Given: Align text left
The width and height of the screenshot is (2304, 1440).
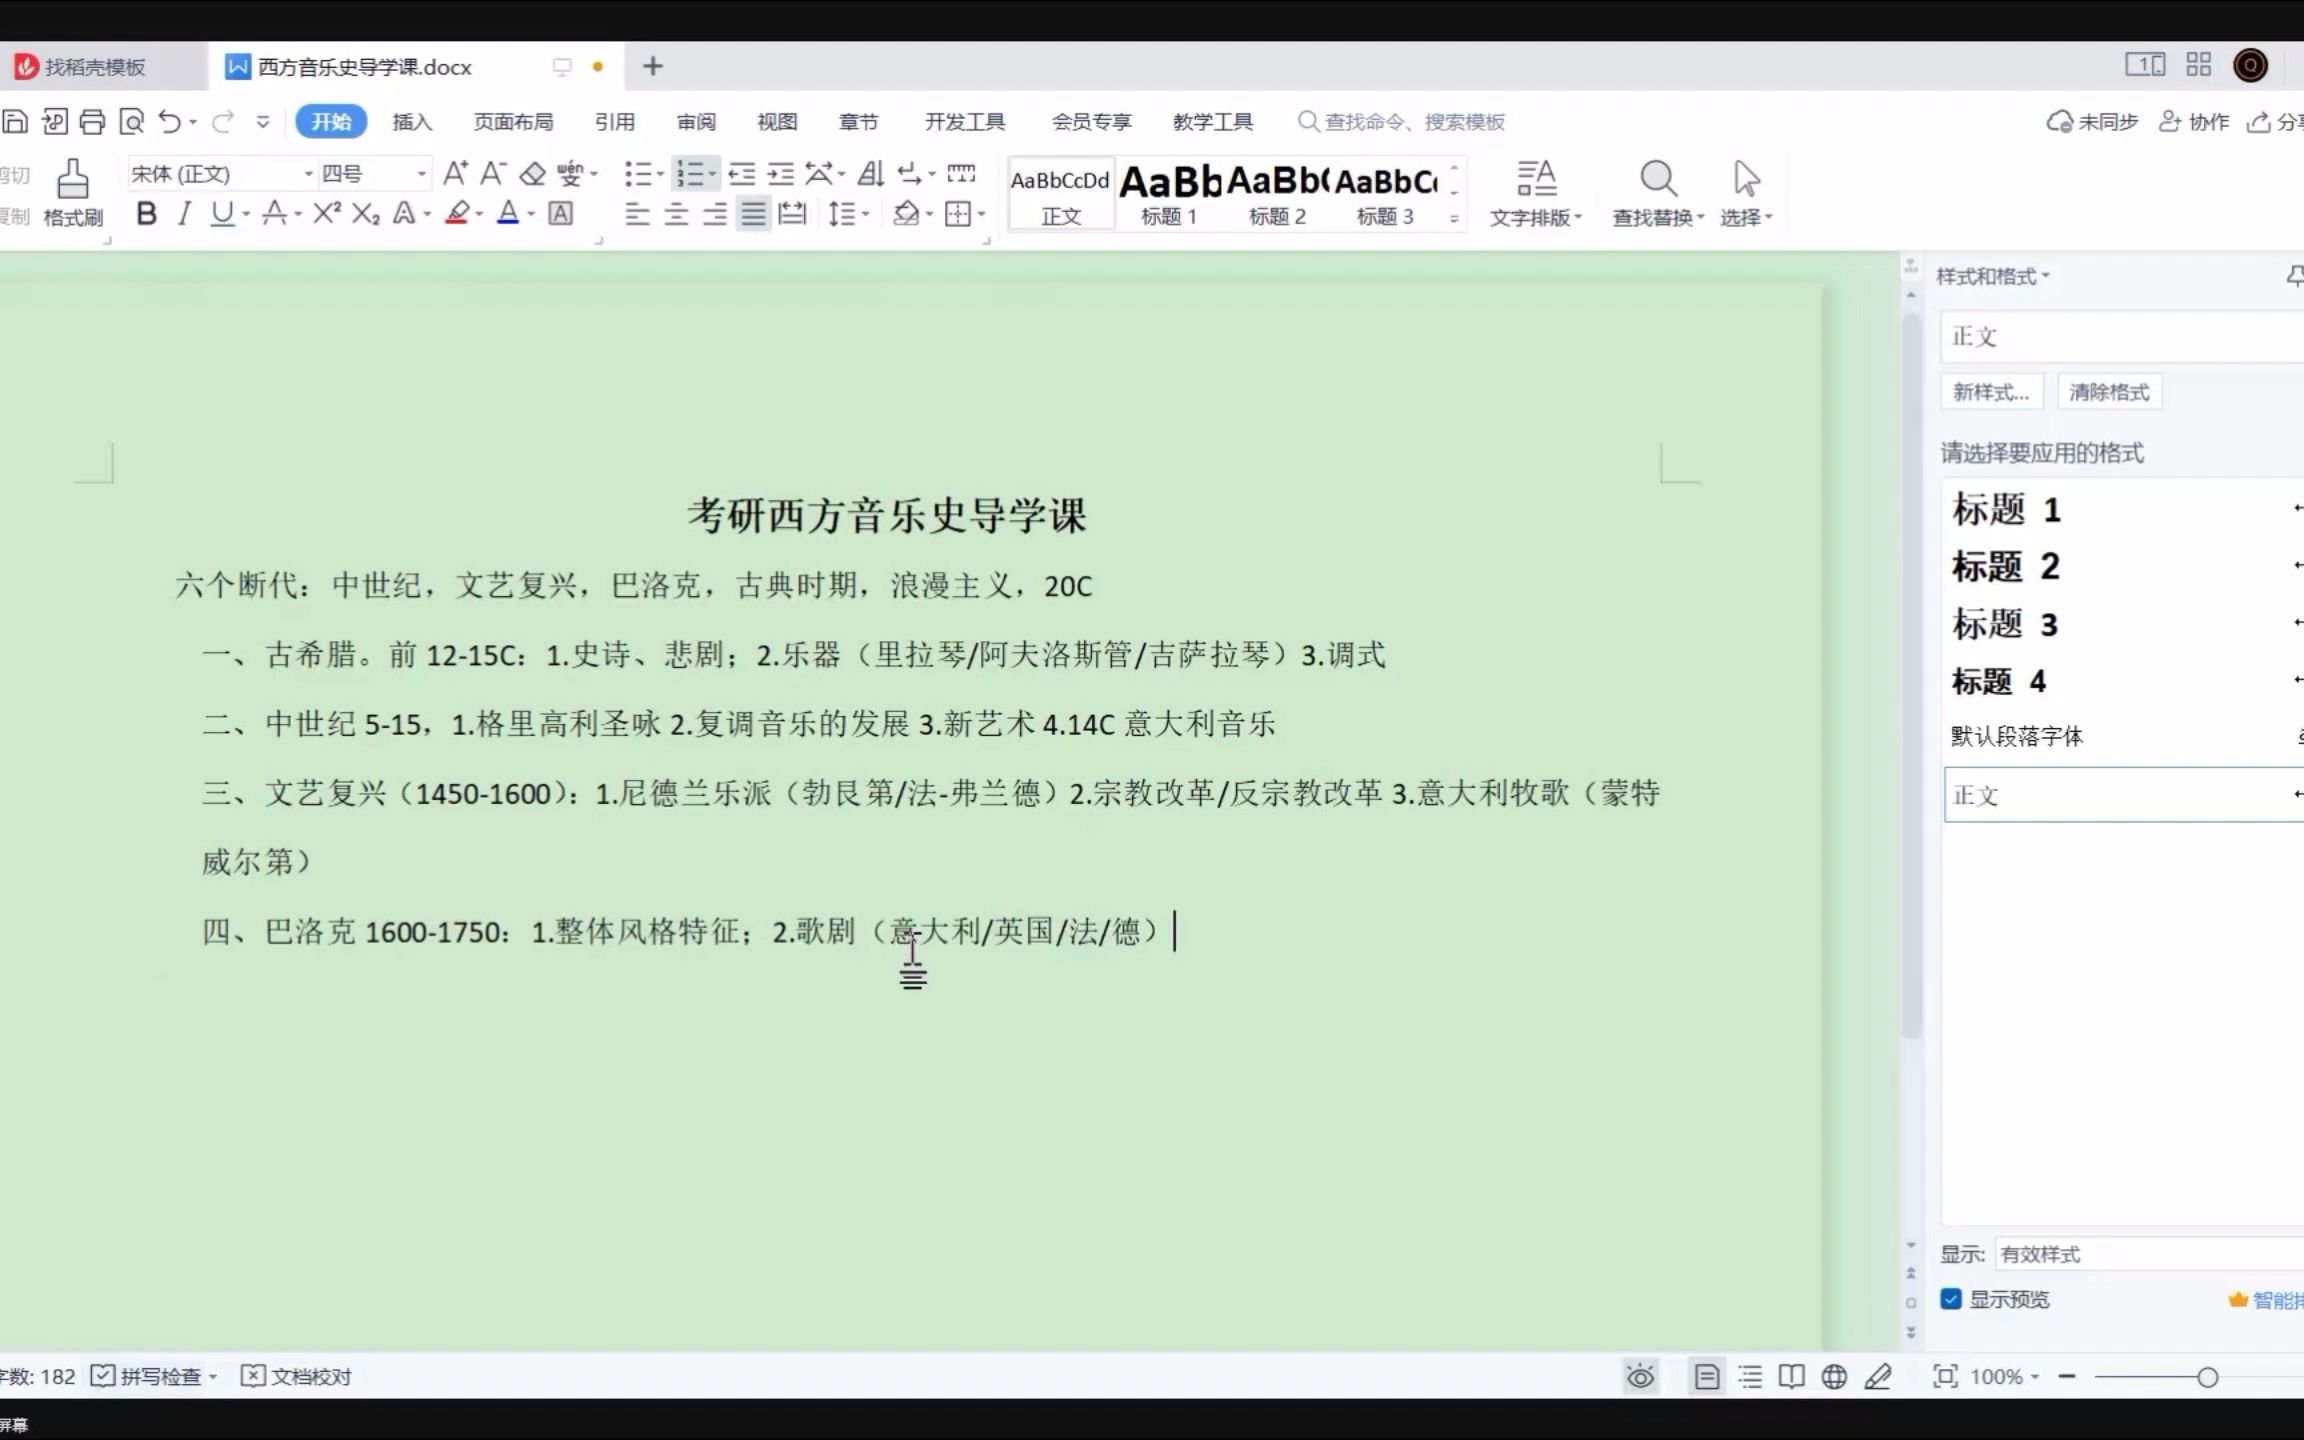Looking at the screenshot, I should coord(637,213).
